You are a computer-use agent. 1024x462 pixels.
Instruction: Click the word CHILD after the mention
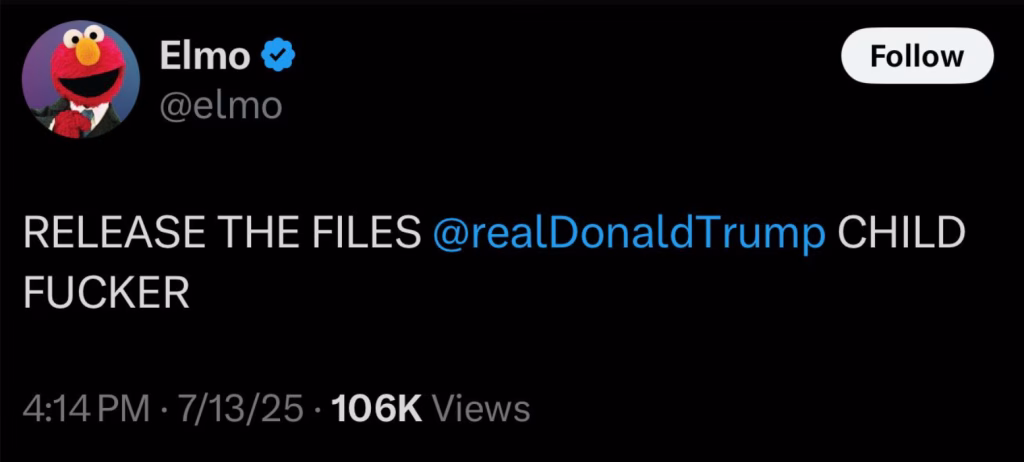pyautogui.click(x=901, y=233)
